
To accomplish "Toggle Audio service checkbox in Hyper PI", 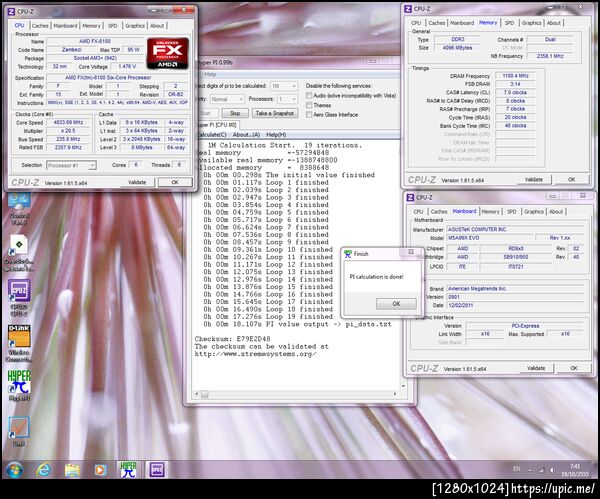I will tap(309, 95).
